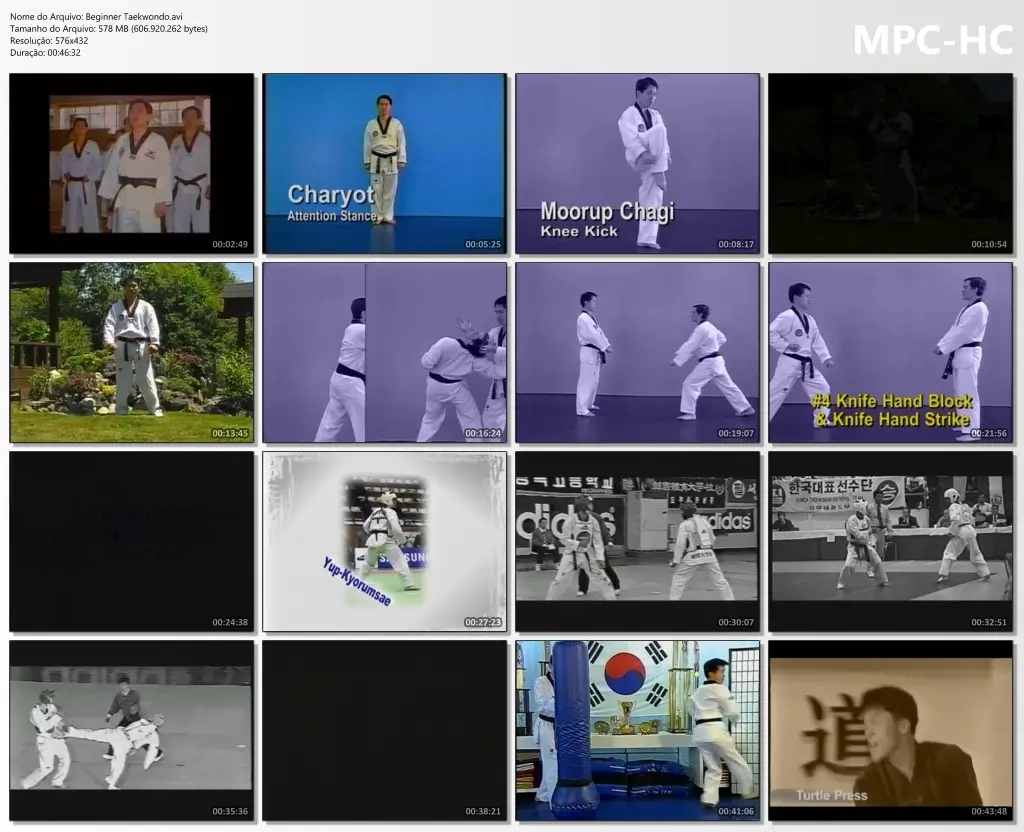Viewport: 1024px width, 832px height.
Task: Click the duration line '00:46:32'
Action: [45, 53]
